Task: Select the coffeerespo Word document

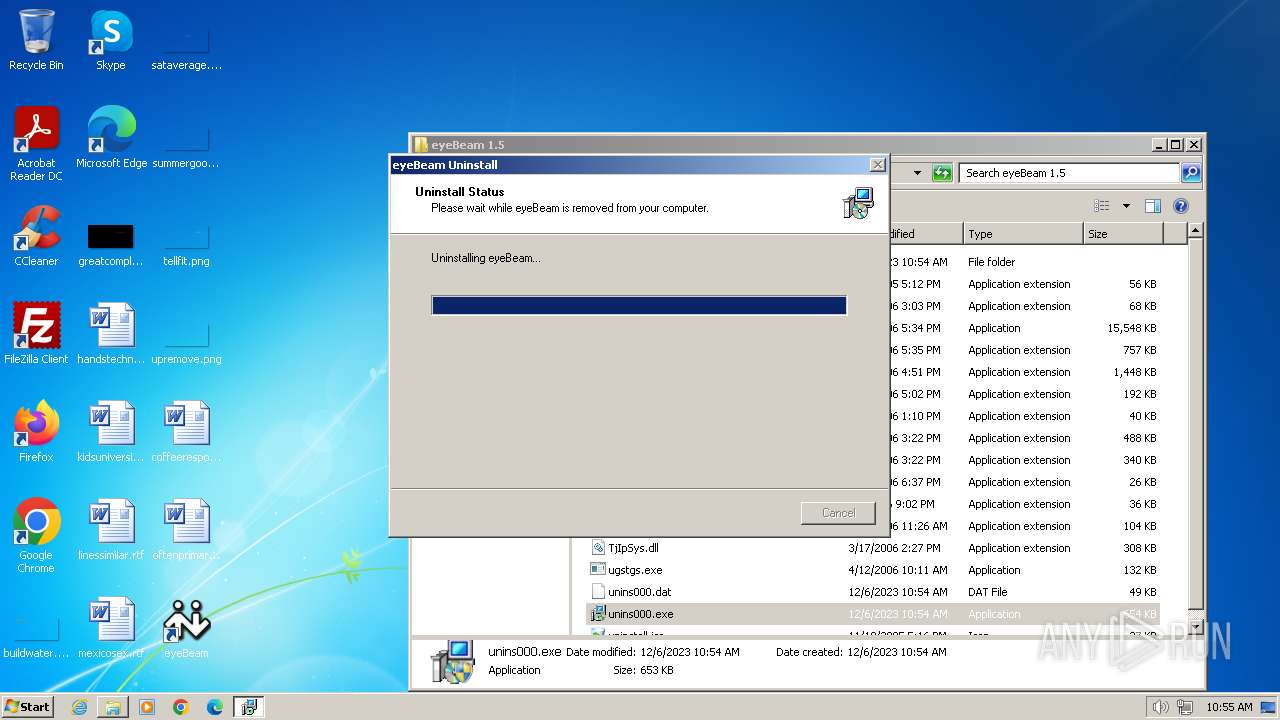Action: pos(186,432)
